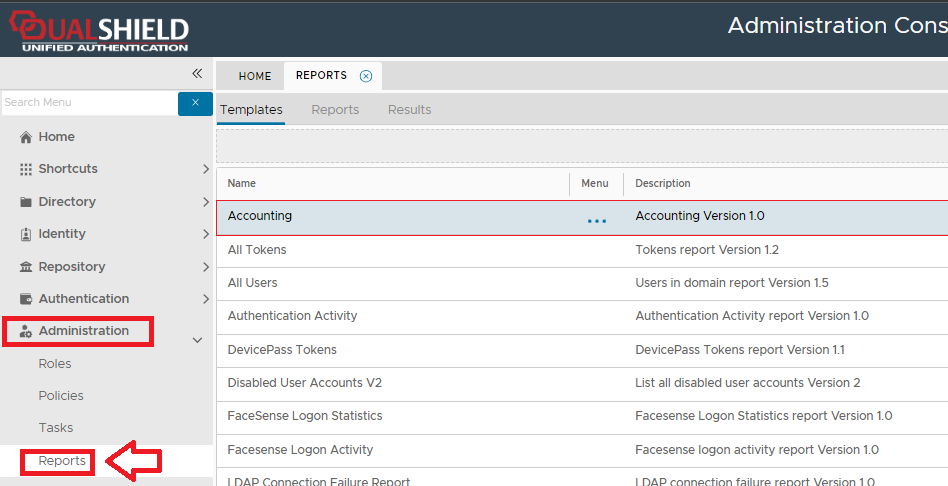Open Policies under Administration
Screen dimensions: 948x486
point(61,396)
